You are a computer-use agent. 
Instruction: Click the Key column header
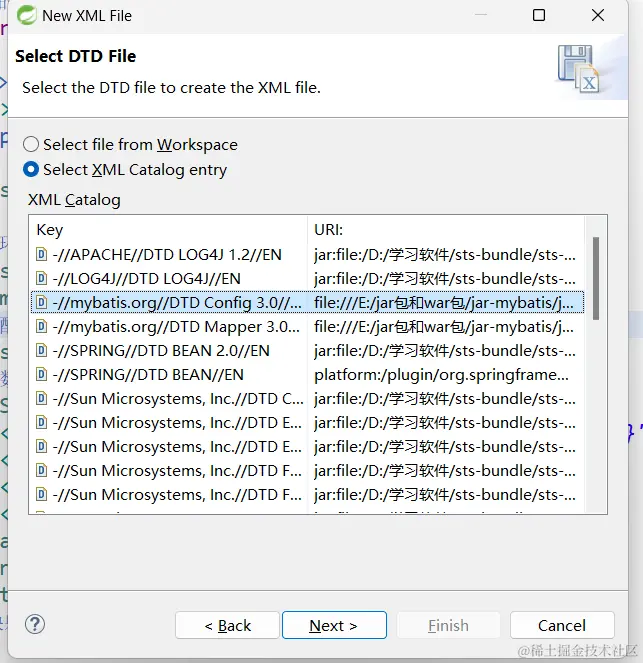[x=50, y=229]
